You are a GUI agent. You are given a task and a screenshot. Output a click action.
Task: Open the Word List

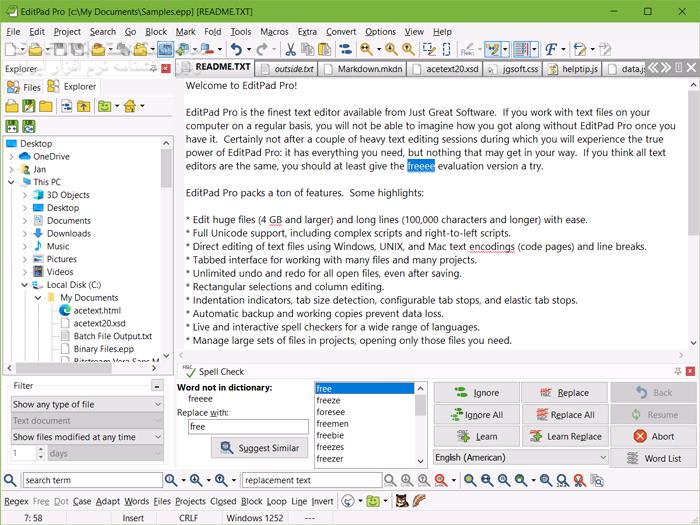click(x=654, y=458)
